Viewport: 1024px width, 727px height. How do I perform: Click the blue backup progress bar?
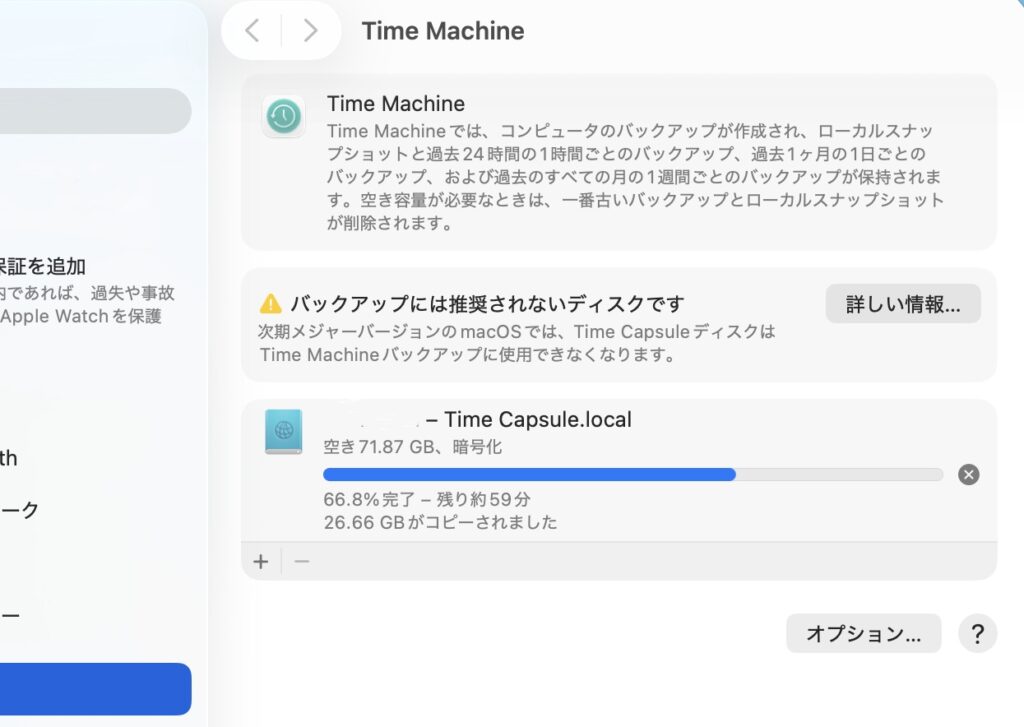tap(633, 474)
